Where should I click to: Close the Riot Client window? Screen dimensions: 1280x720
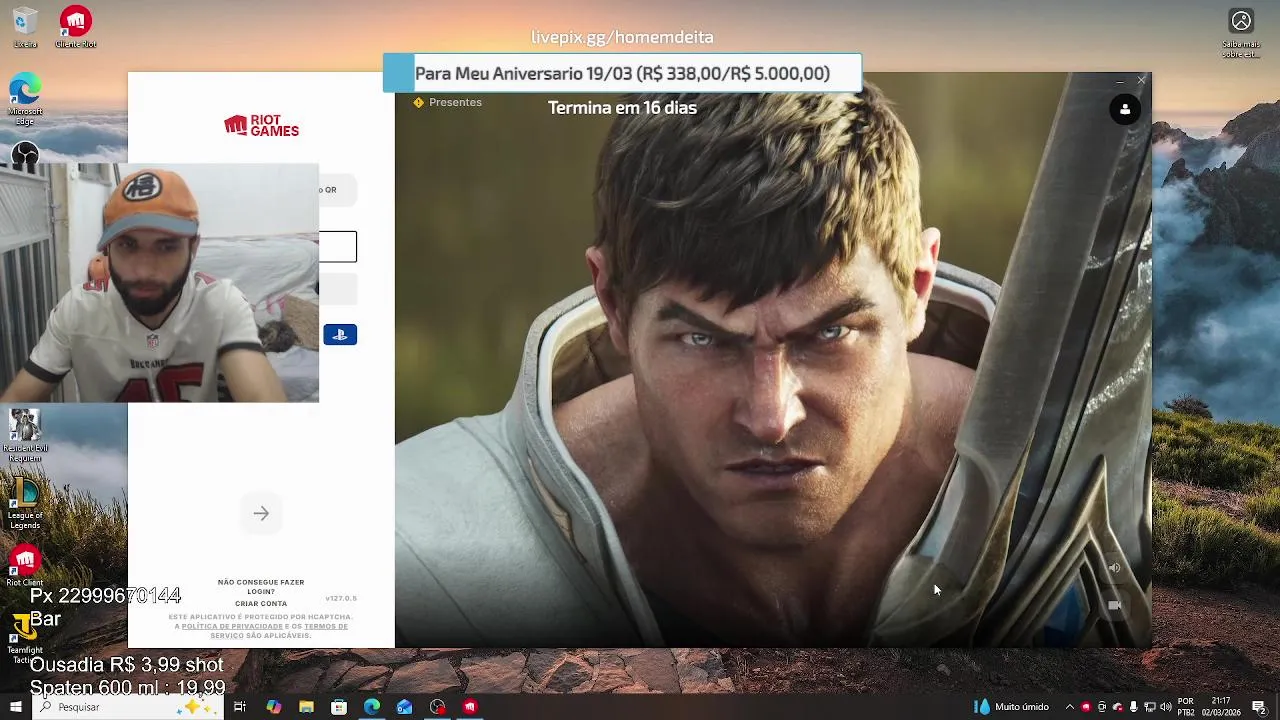point(1141,80)
